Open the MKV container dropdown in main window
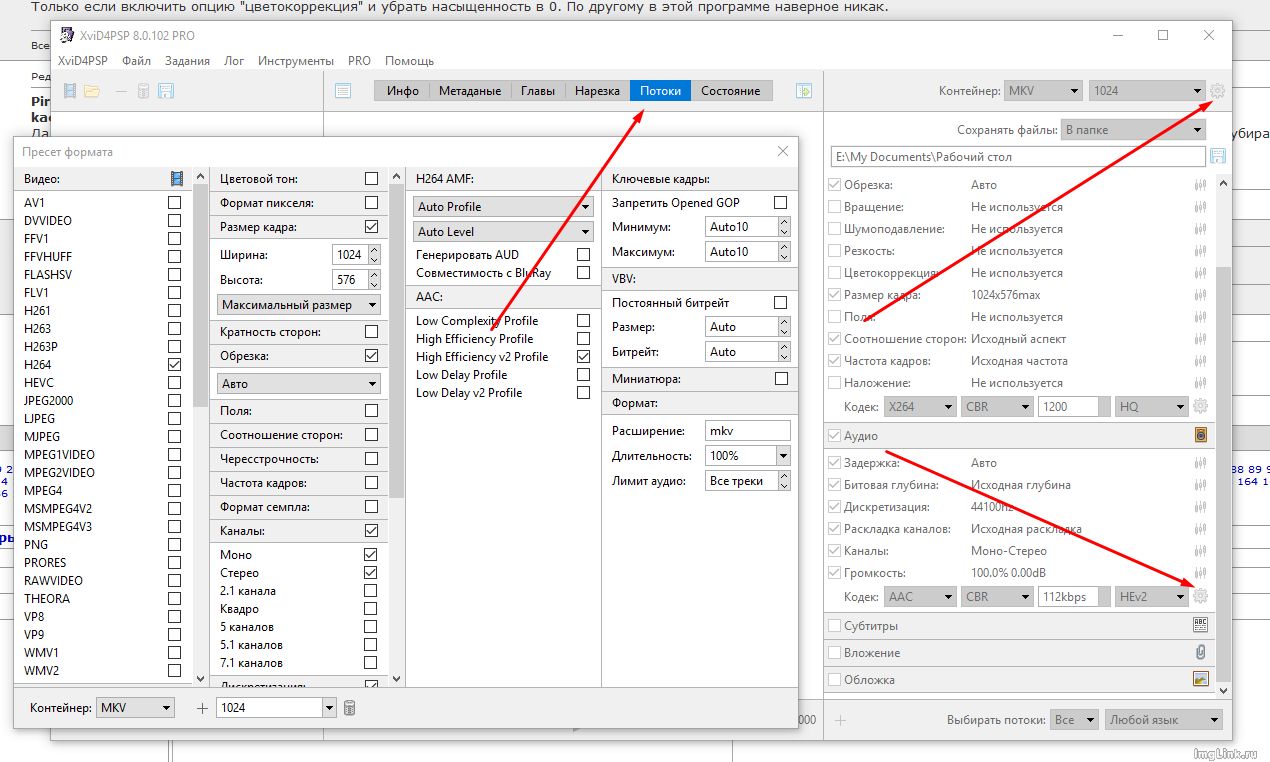Viewport: 1270px width, 762px height. [1043, 91]
